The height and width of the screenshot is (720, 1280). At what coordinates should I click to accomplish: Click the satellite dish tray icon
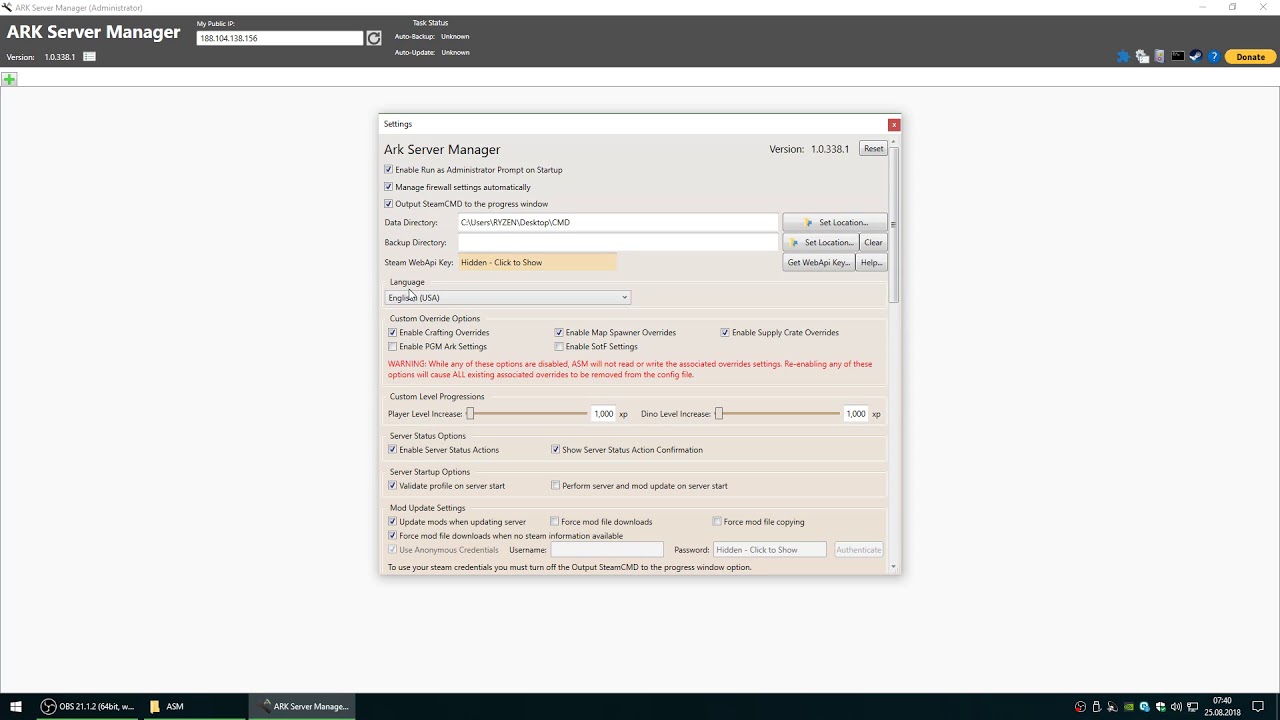[1112, 707]
